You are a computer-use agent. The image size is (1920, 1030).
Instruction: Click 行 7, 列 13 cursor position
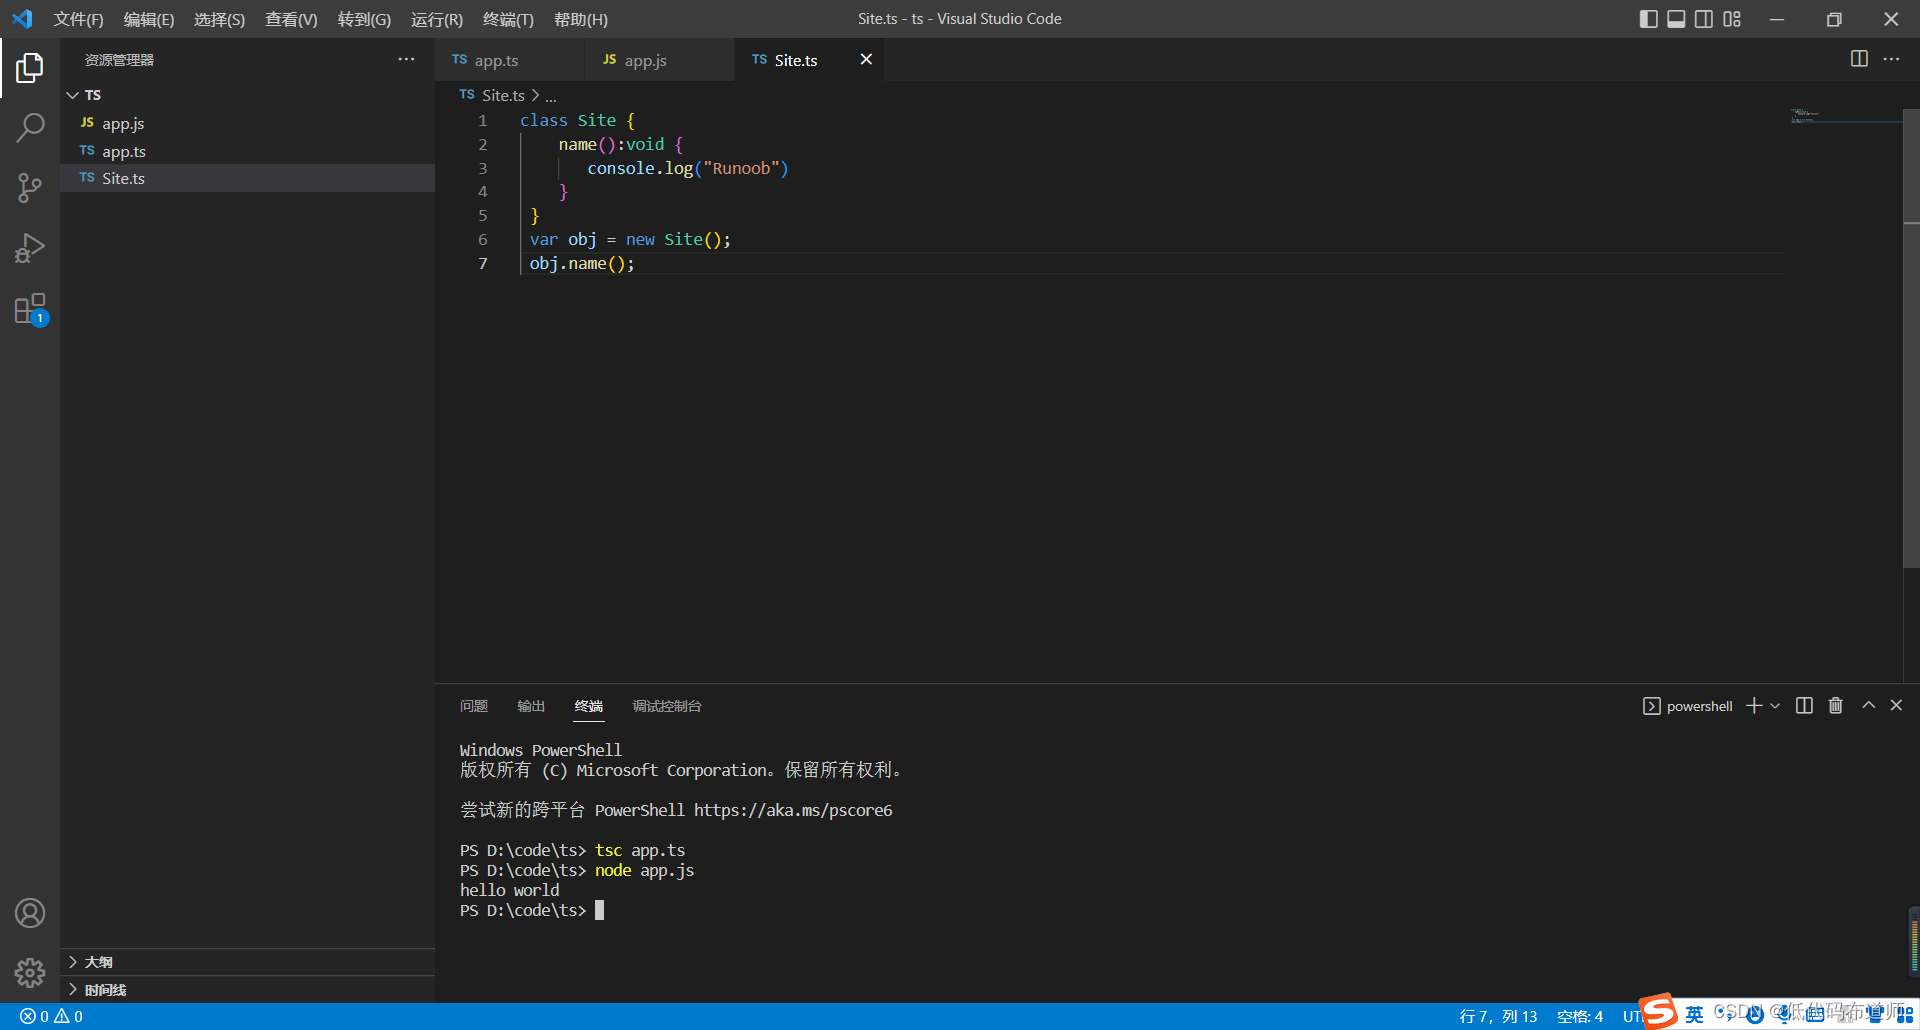point(1498,1016)
